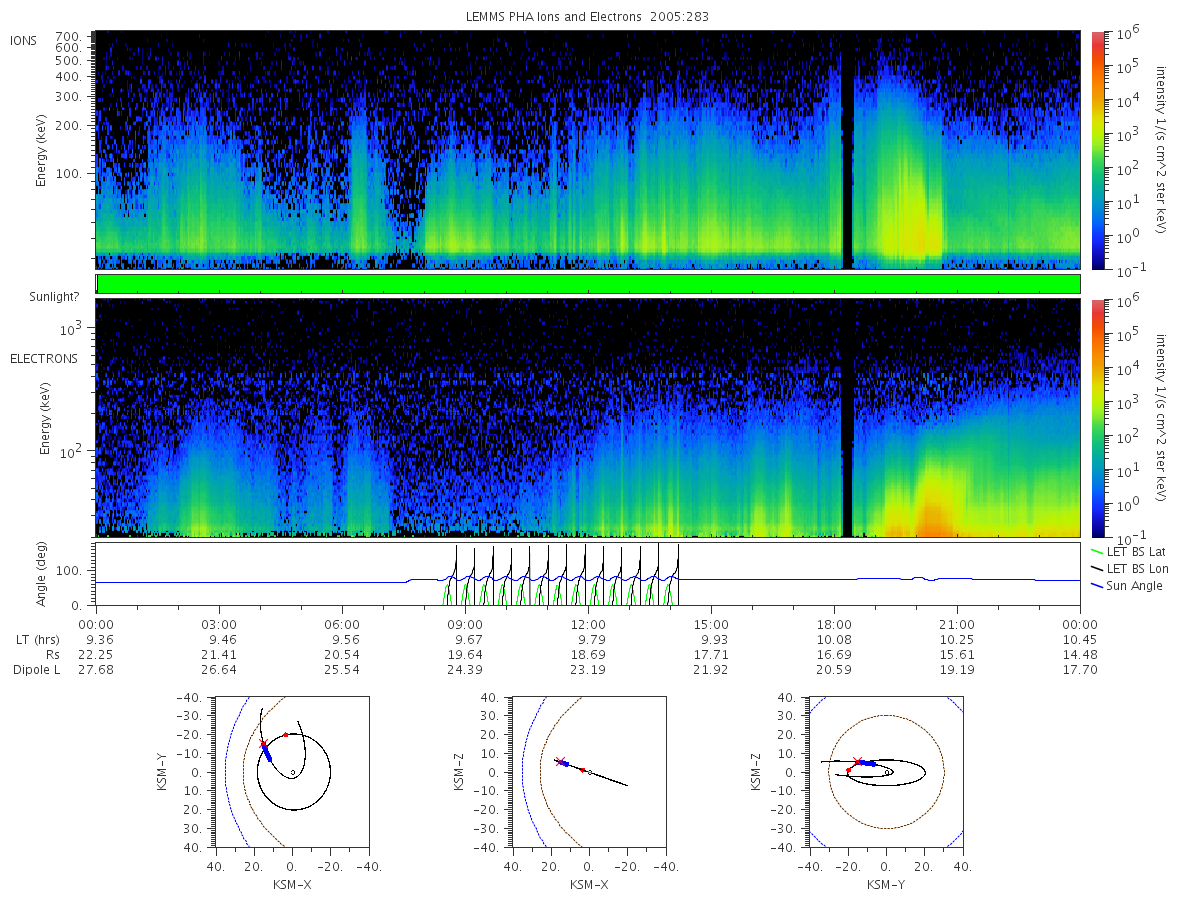Select the 12:00 time axis tick label

coord(588,623)
